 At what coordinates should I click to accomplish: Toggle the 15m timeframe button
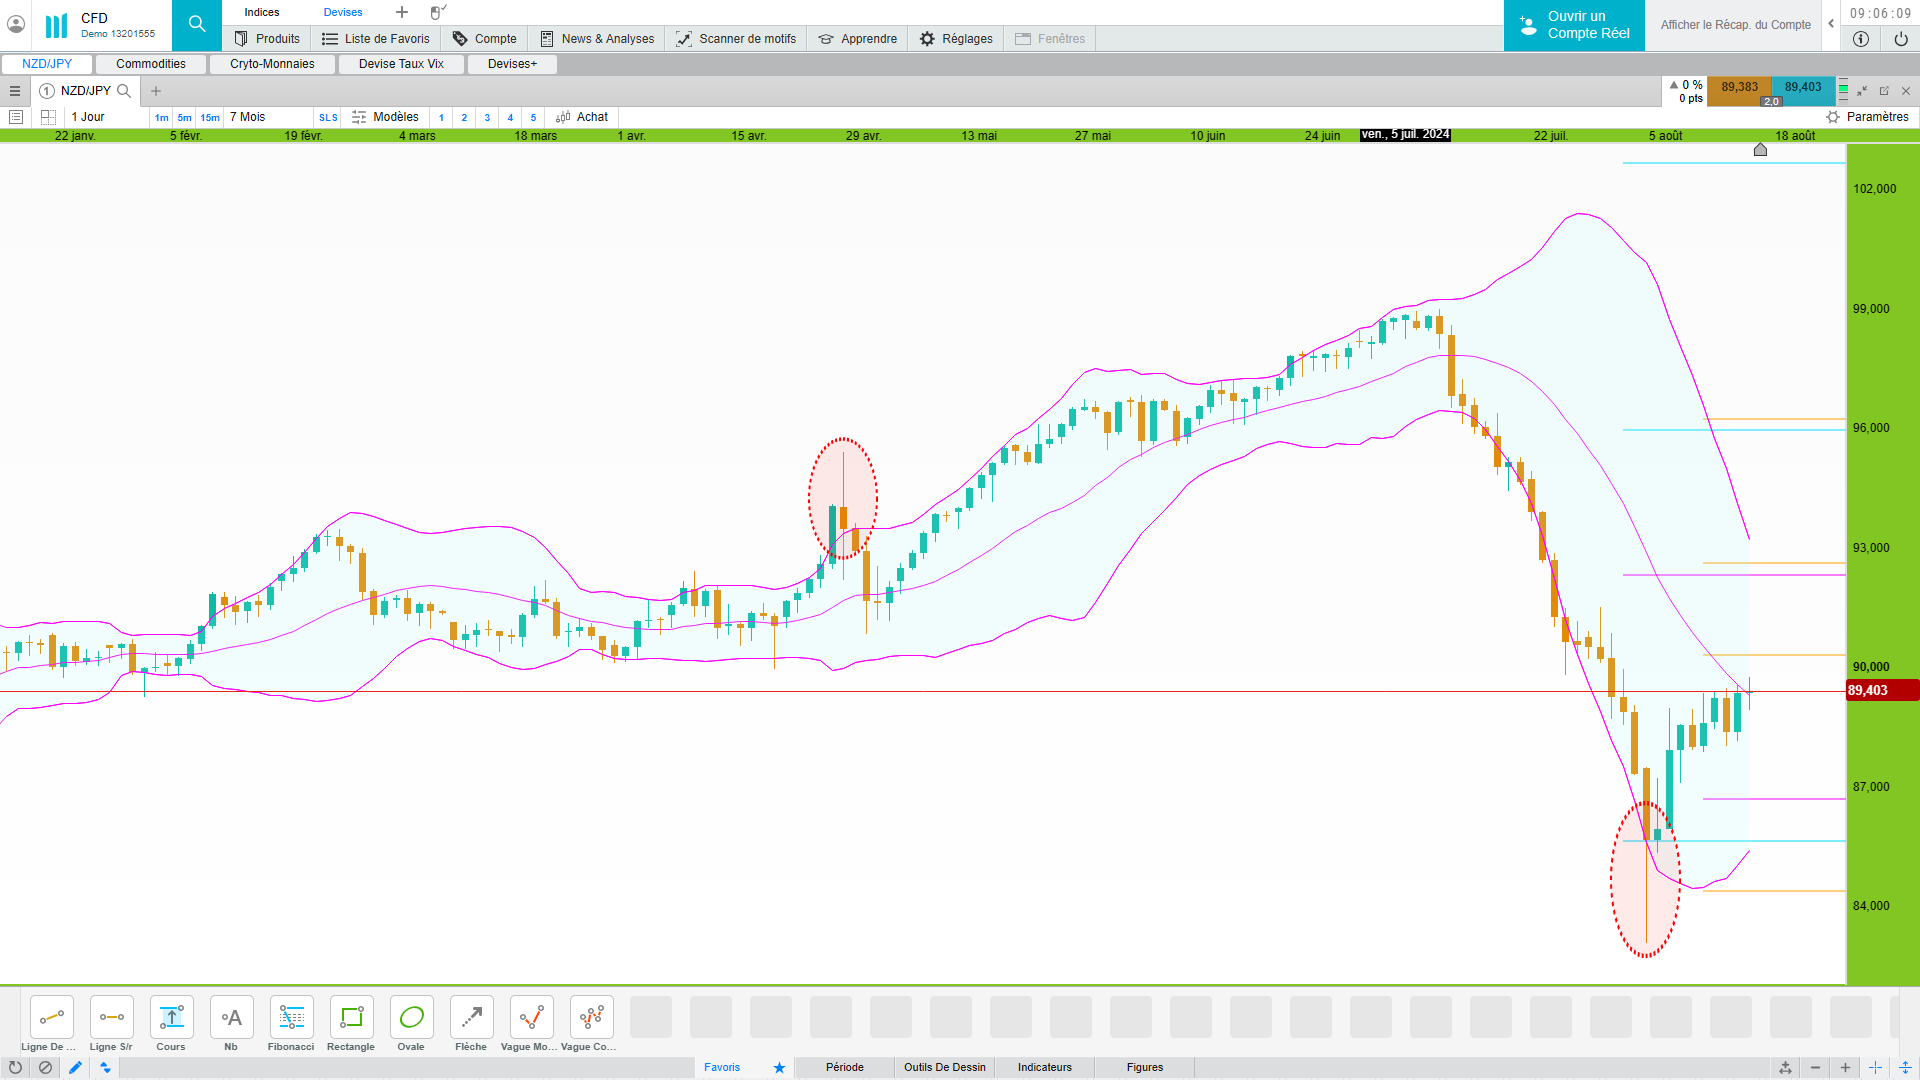(209, 118)
